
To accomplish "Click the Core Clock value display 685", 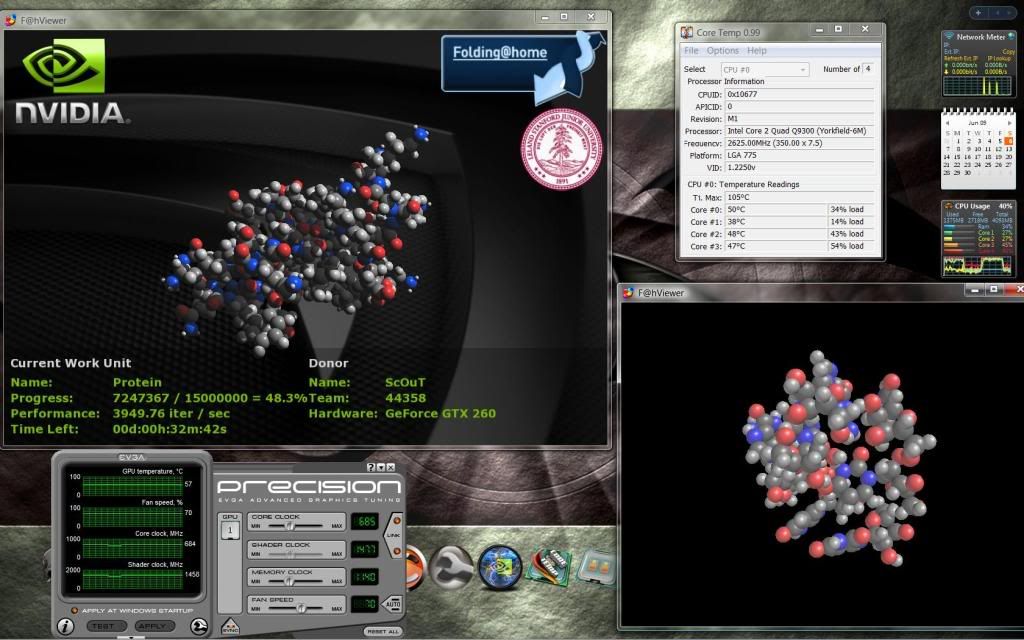I will point(364,521).
